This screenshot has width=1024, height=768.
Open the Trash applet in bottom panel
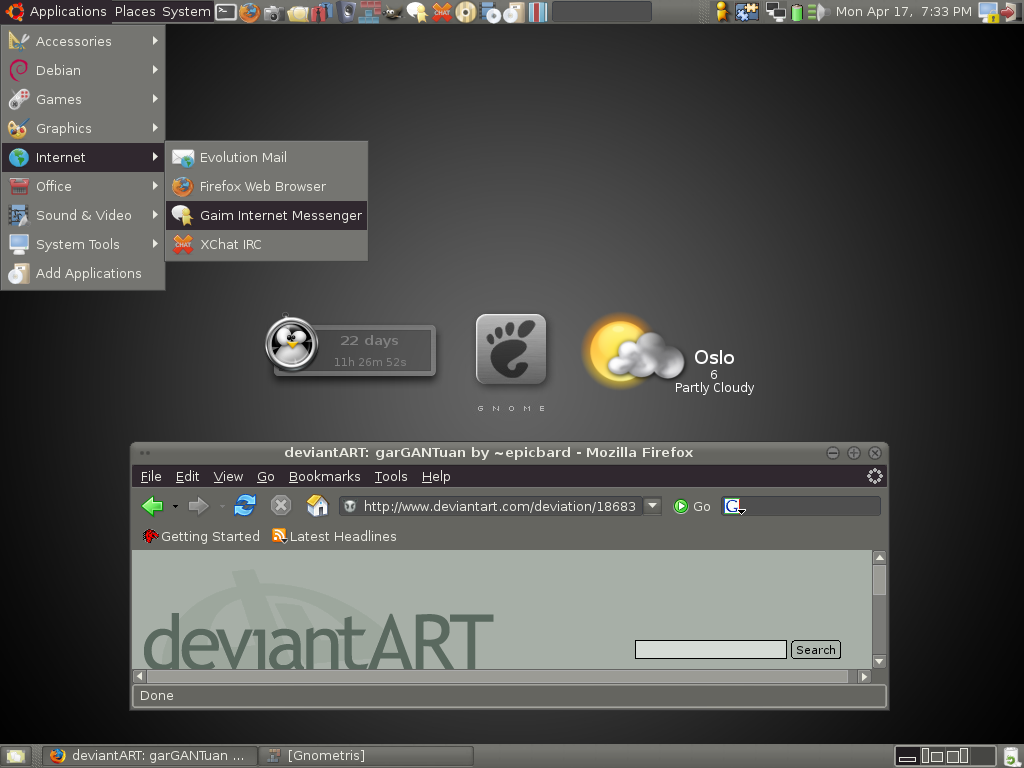1011,756
